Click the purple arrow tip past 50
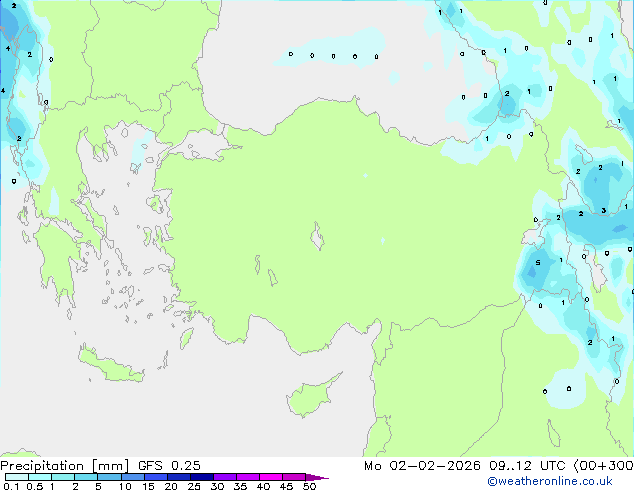 coord(317,477)
